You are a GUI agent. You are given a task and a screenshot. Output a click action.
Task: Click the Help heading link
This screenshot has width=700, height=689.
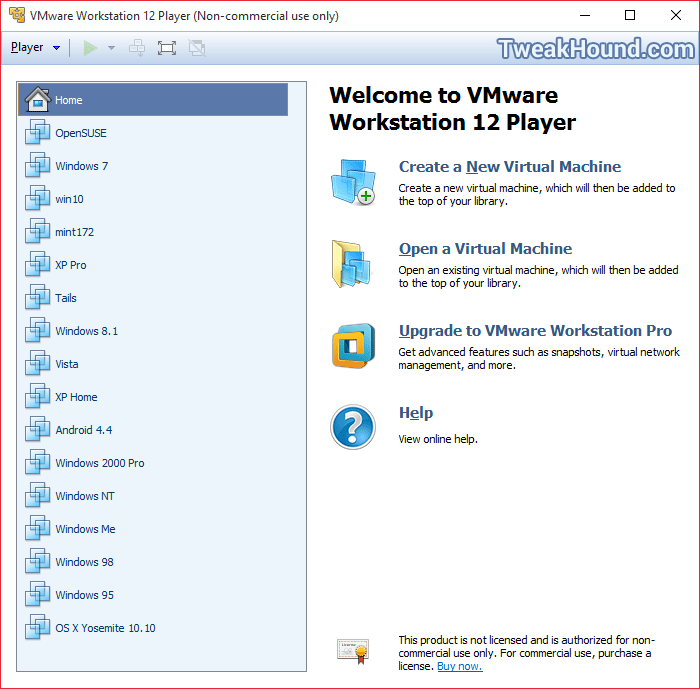(416, 413)
